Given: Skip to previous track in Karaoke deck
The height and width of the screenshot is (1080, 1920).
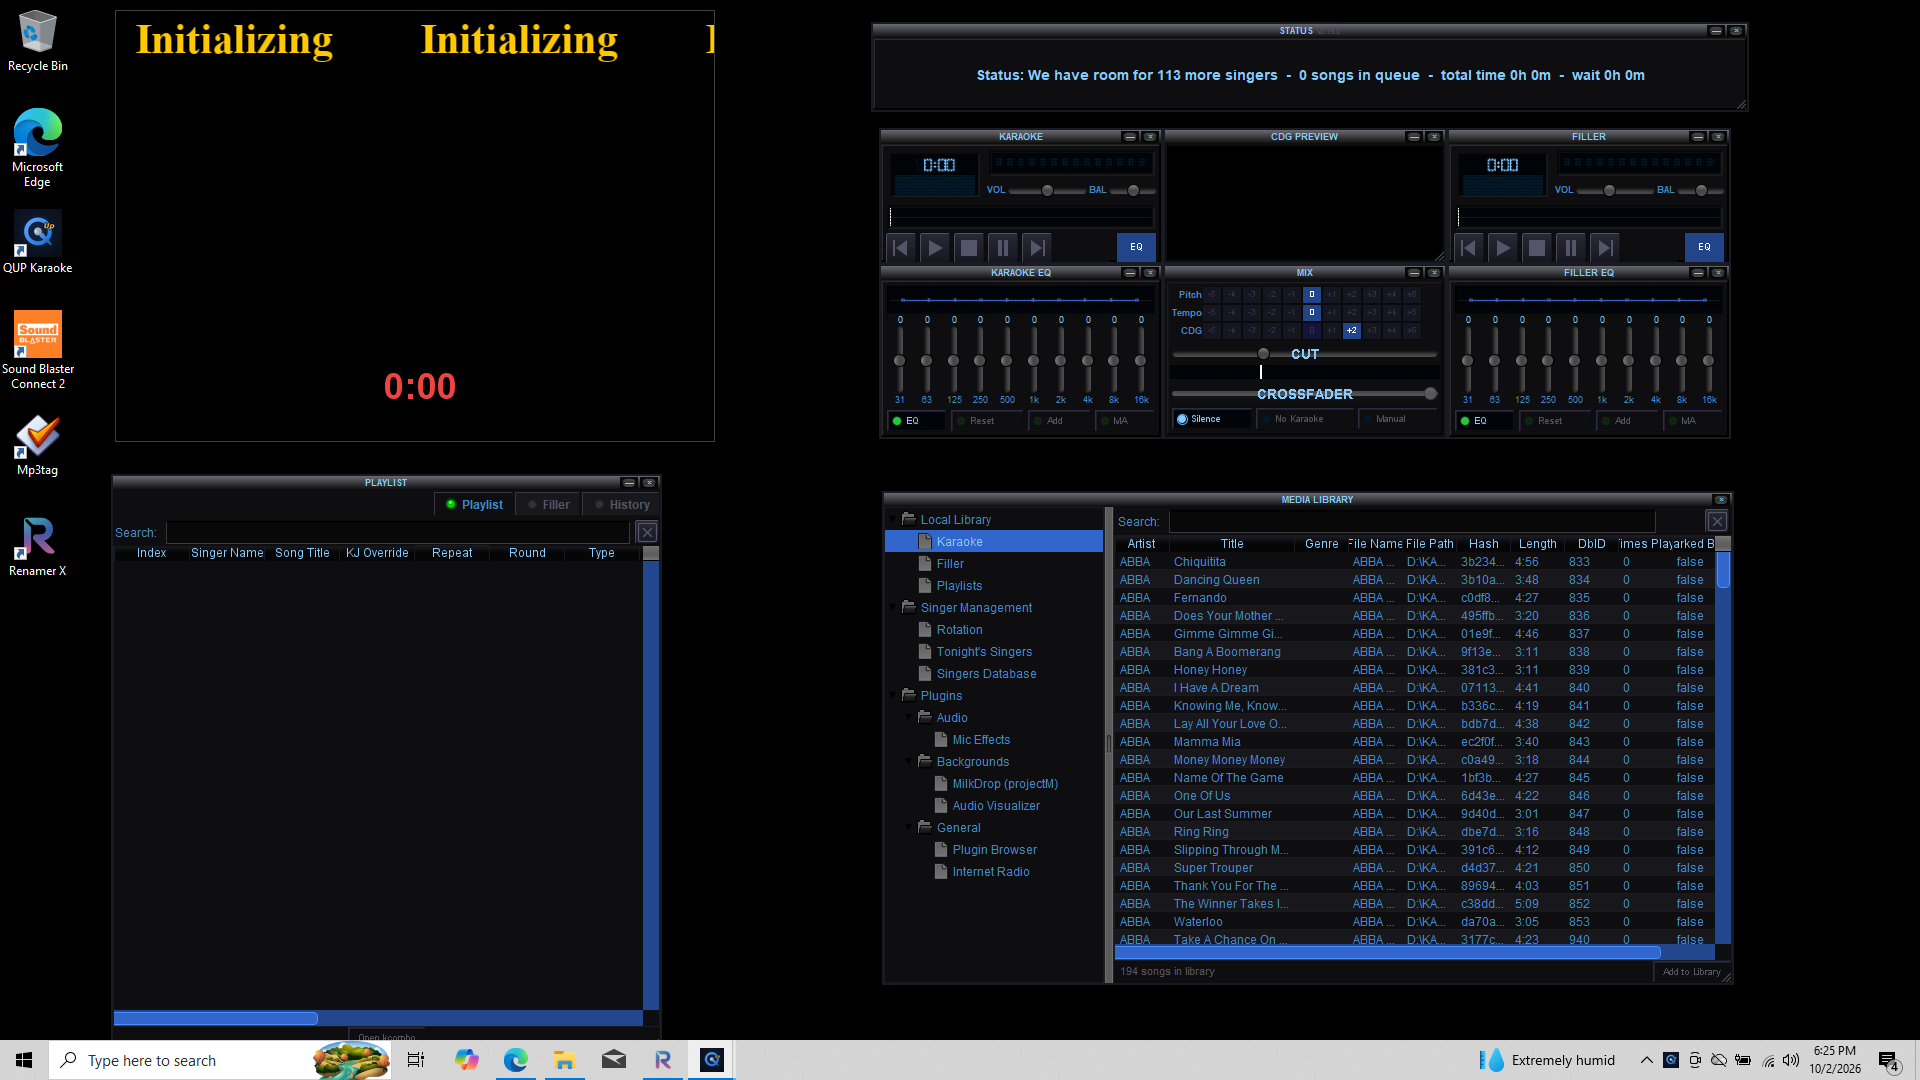Looking at the screenshot, I should pyautogui.click(x=900, y=248).
